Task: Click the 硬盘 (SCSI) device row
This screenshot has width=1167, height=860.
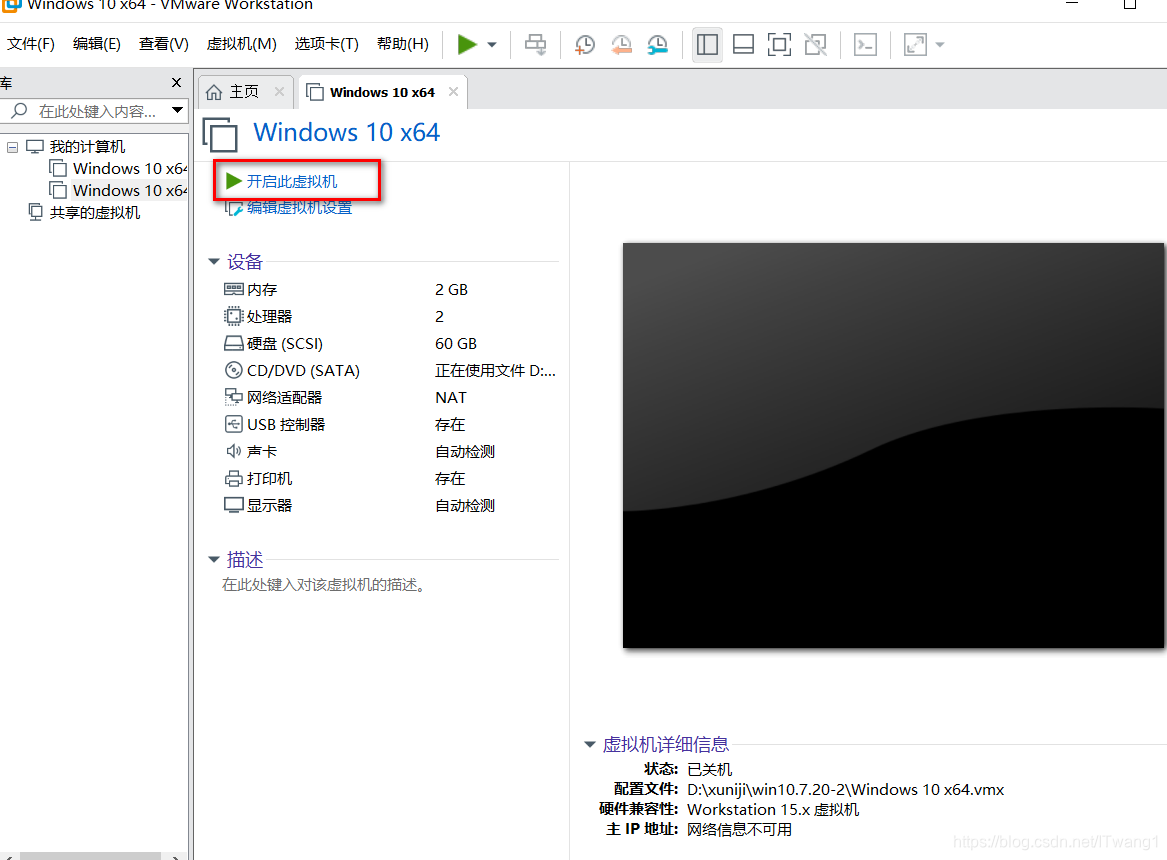Action: [390, 343]
